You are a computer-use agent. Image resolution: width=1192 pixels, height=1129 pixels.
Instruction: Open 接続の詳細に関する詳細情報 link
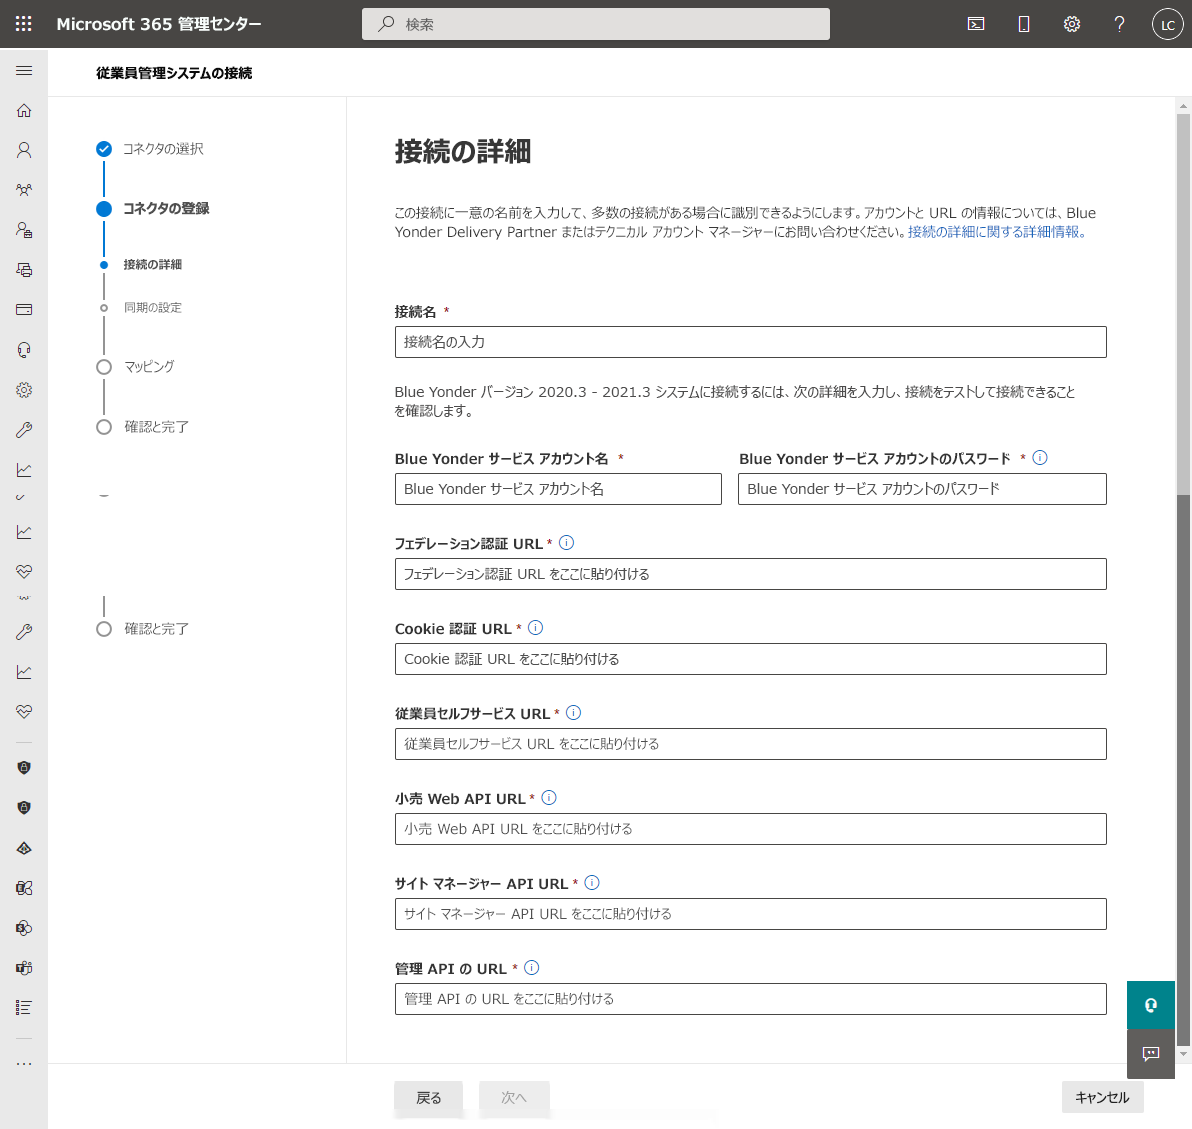996,232
